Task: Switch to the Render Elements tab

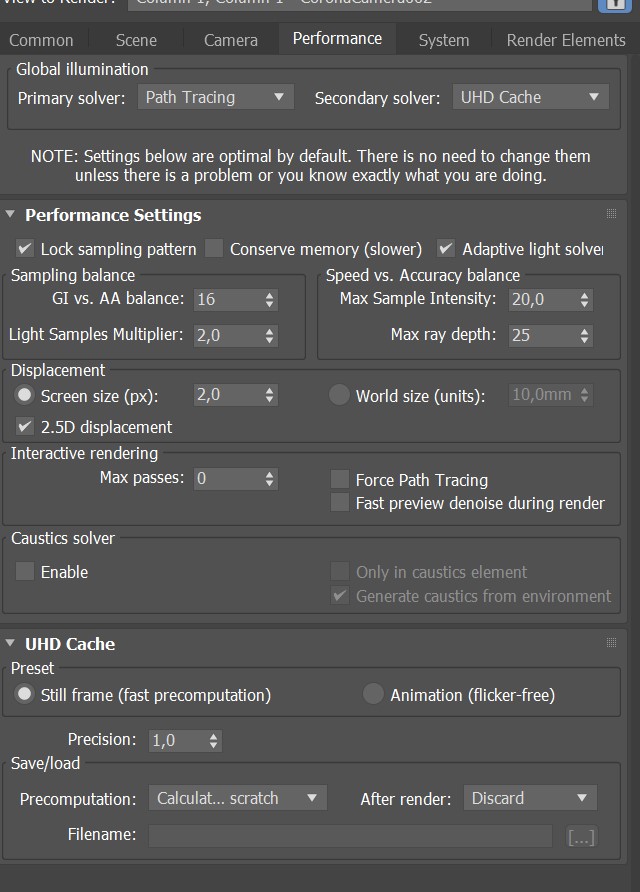Action: point(565,40)
